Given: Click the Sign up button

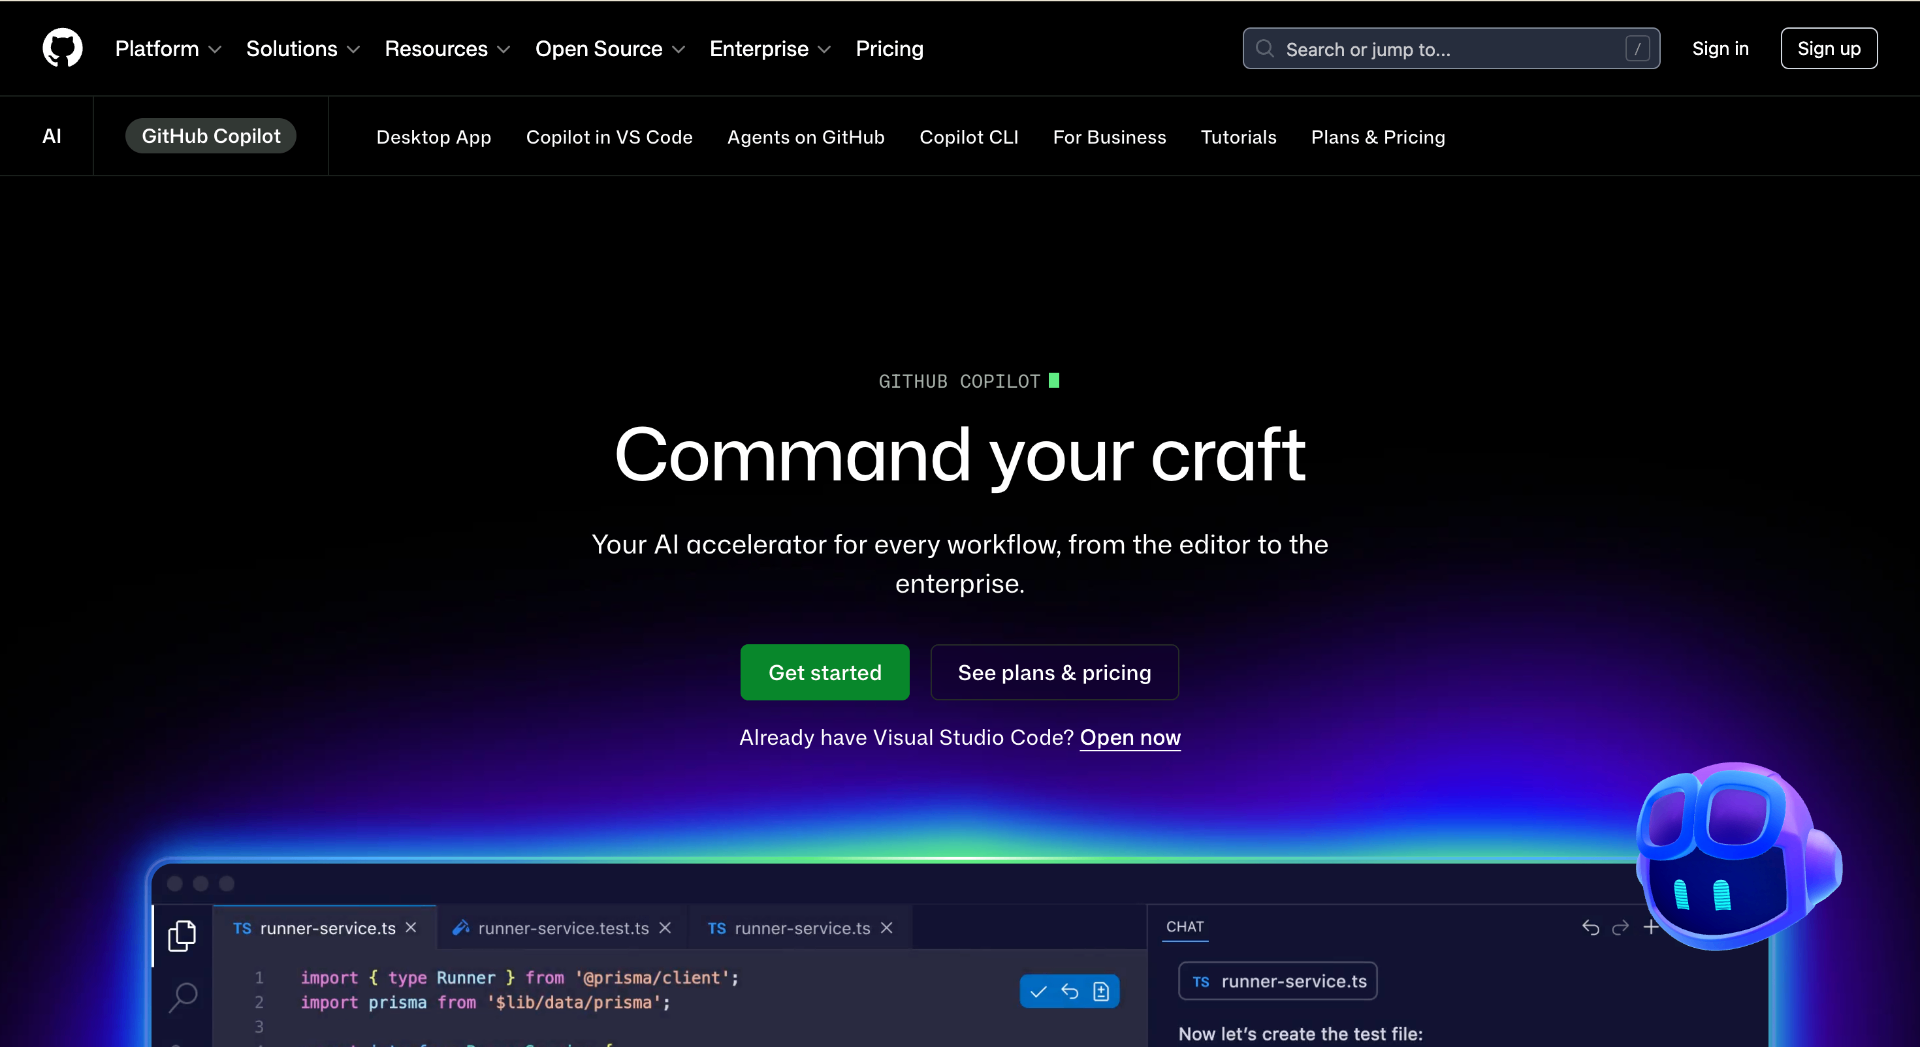Looking at the screenshot, I should pyautogui.click(x=1829, y=48).
